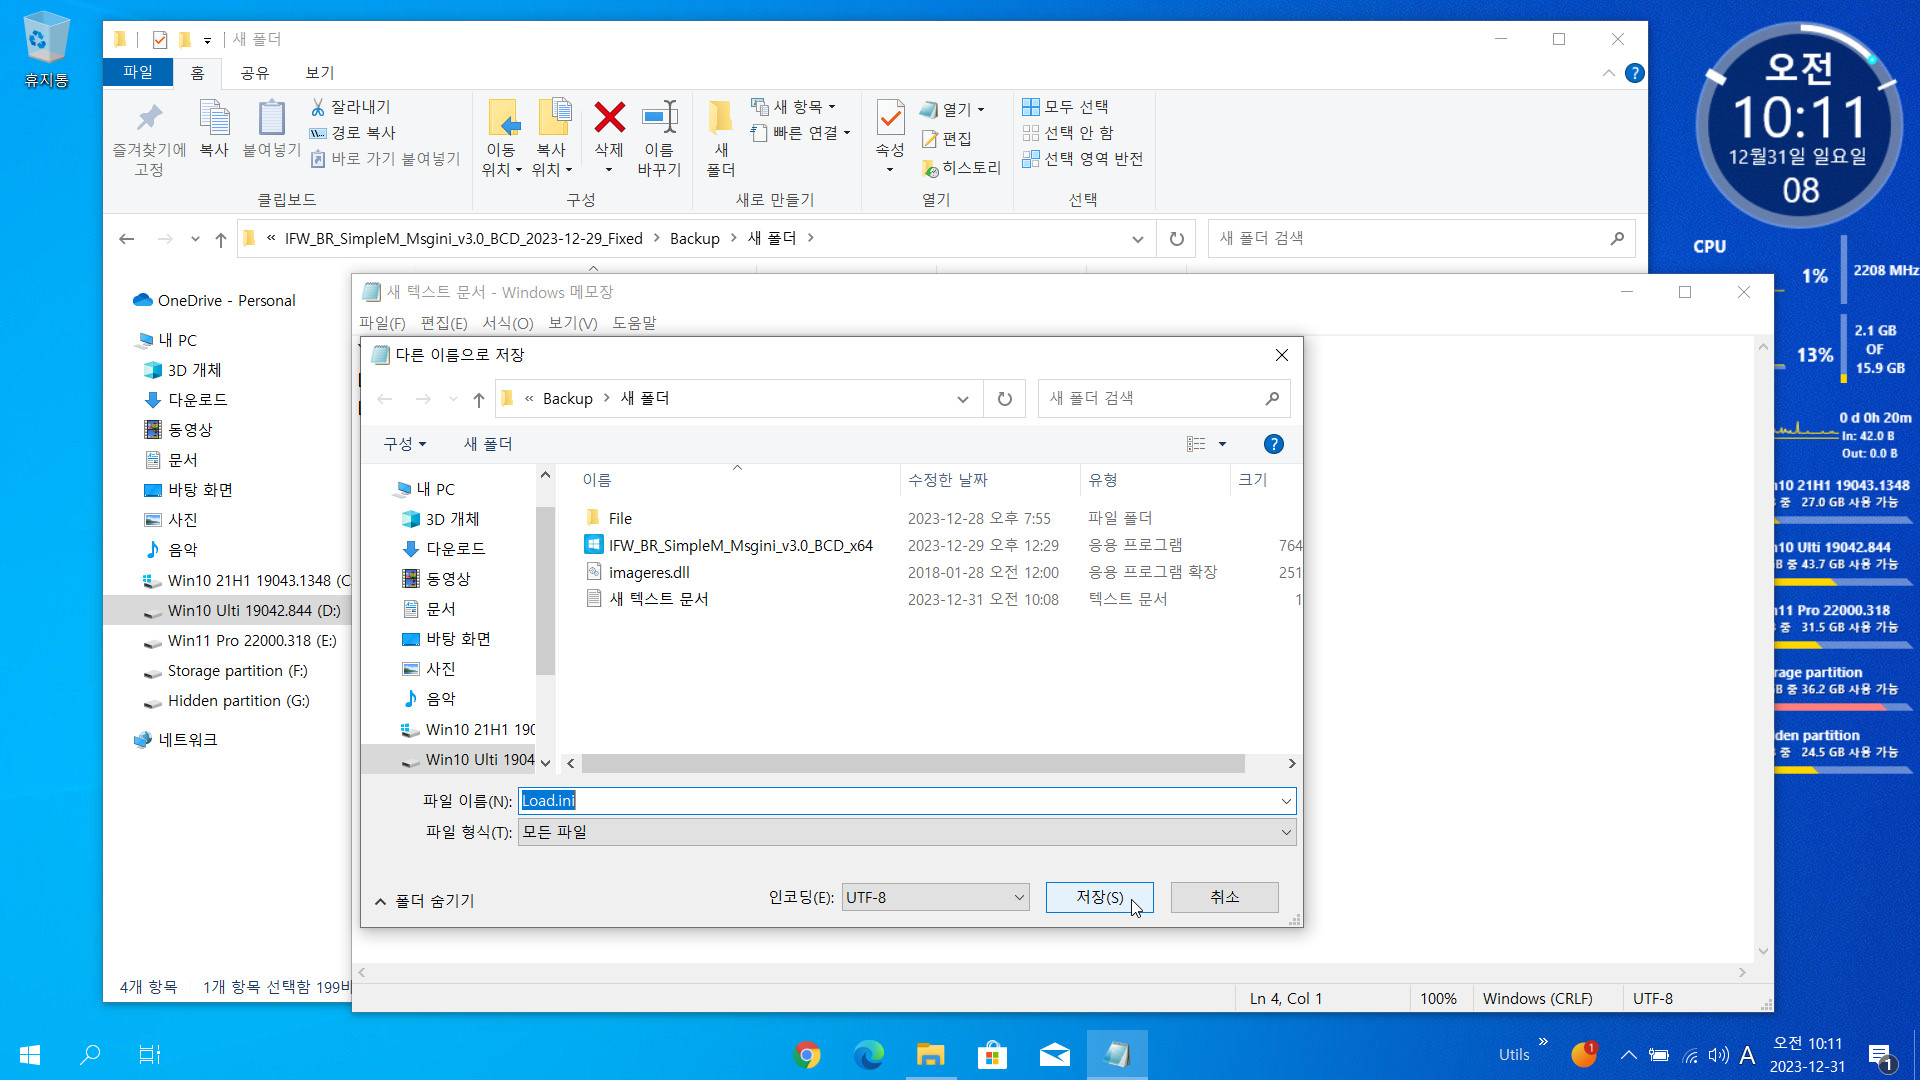This screenshot has width=1920, height=1080.
Task: Open the Recycle Bin (휴지통) desktop icon
Action: 46,48
